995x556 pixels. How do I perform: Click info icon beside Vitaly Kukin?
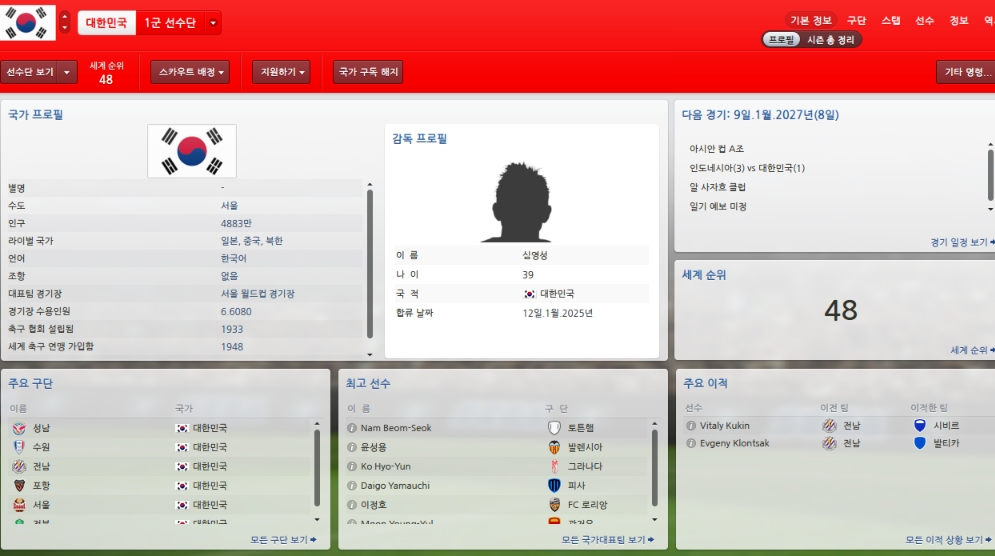coord(690,426)
